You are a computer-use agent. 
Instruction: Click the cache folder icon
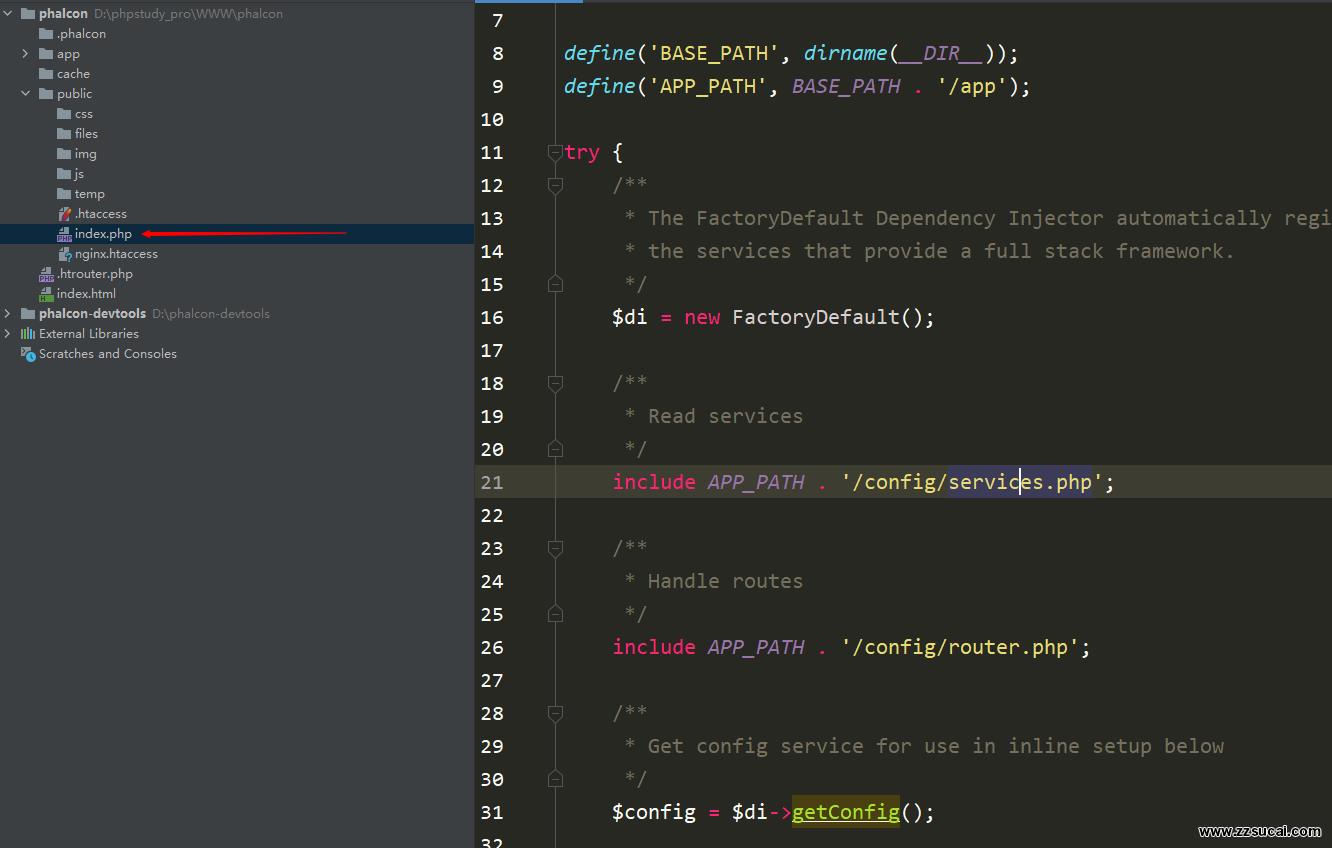[46, 74]
